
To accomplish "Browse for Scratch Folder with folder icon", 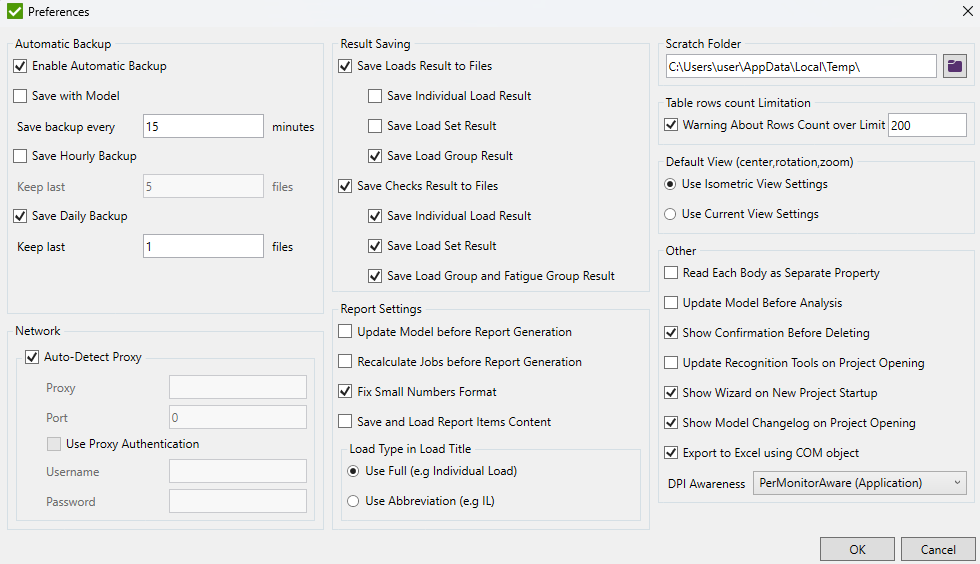I will tap(954, 66).
